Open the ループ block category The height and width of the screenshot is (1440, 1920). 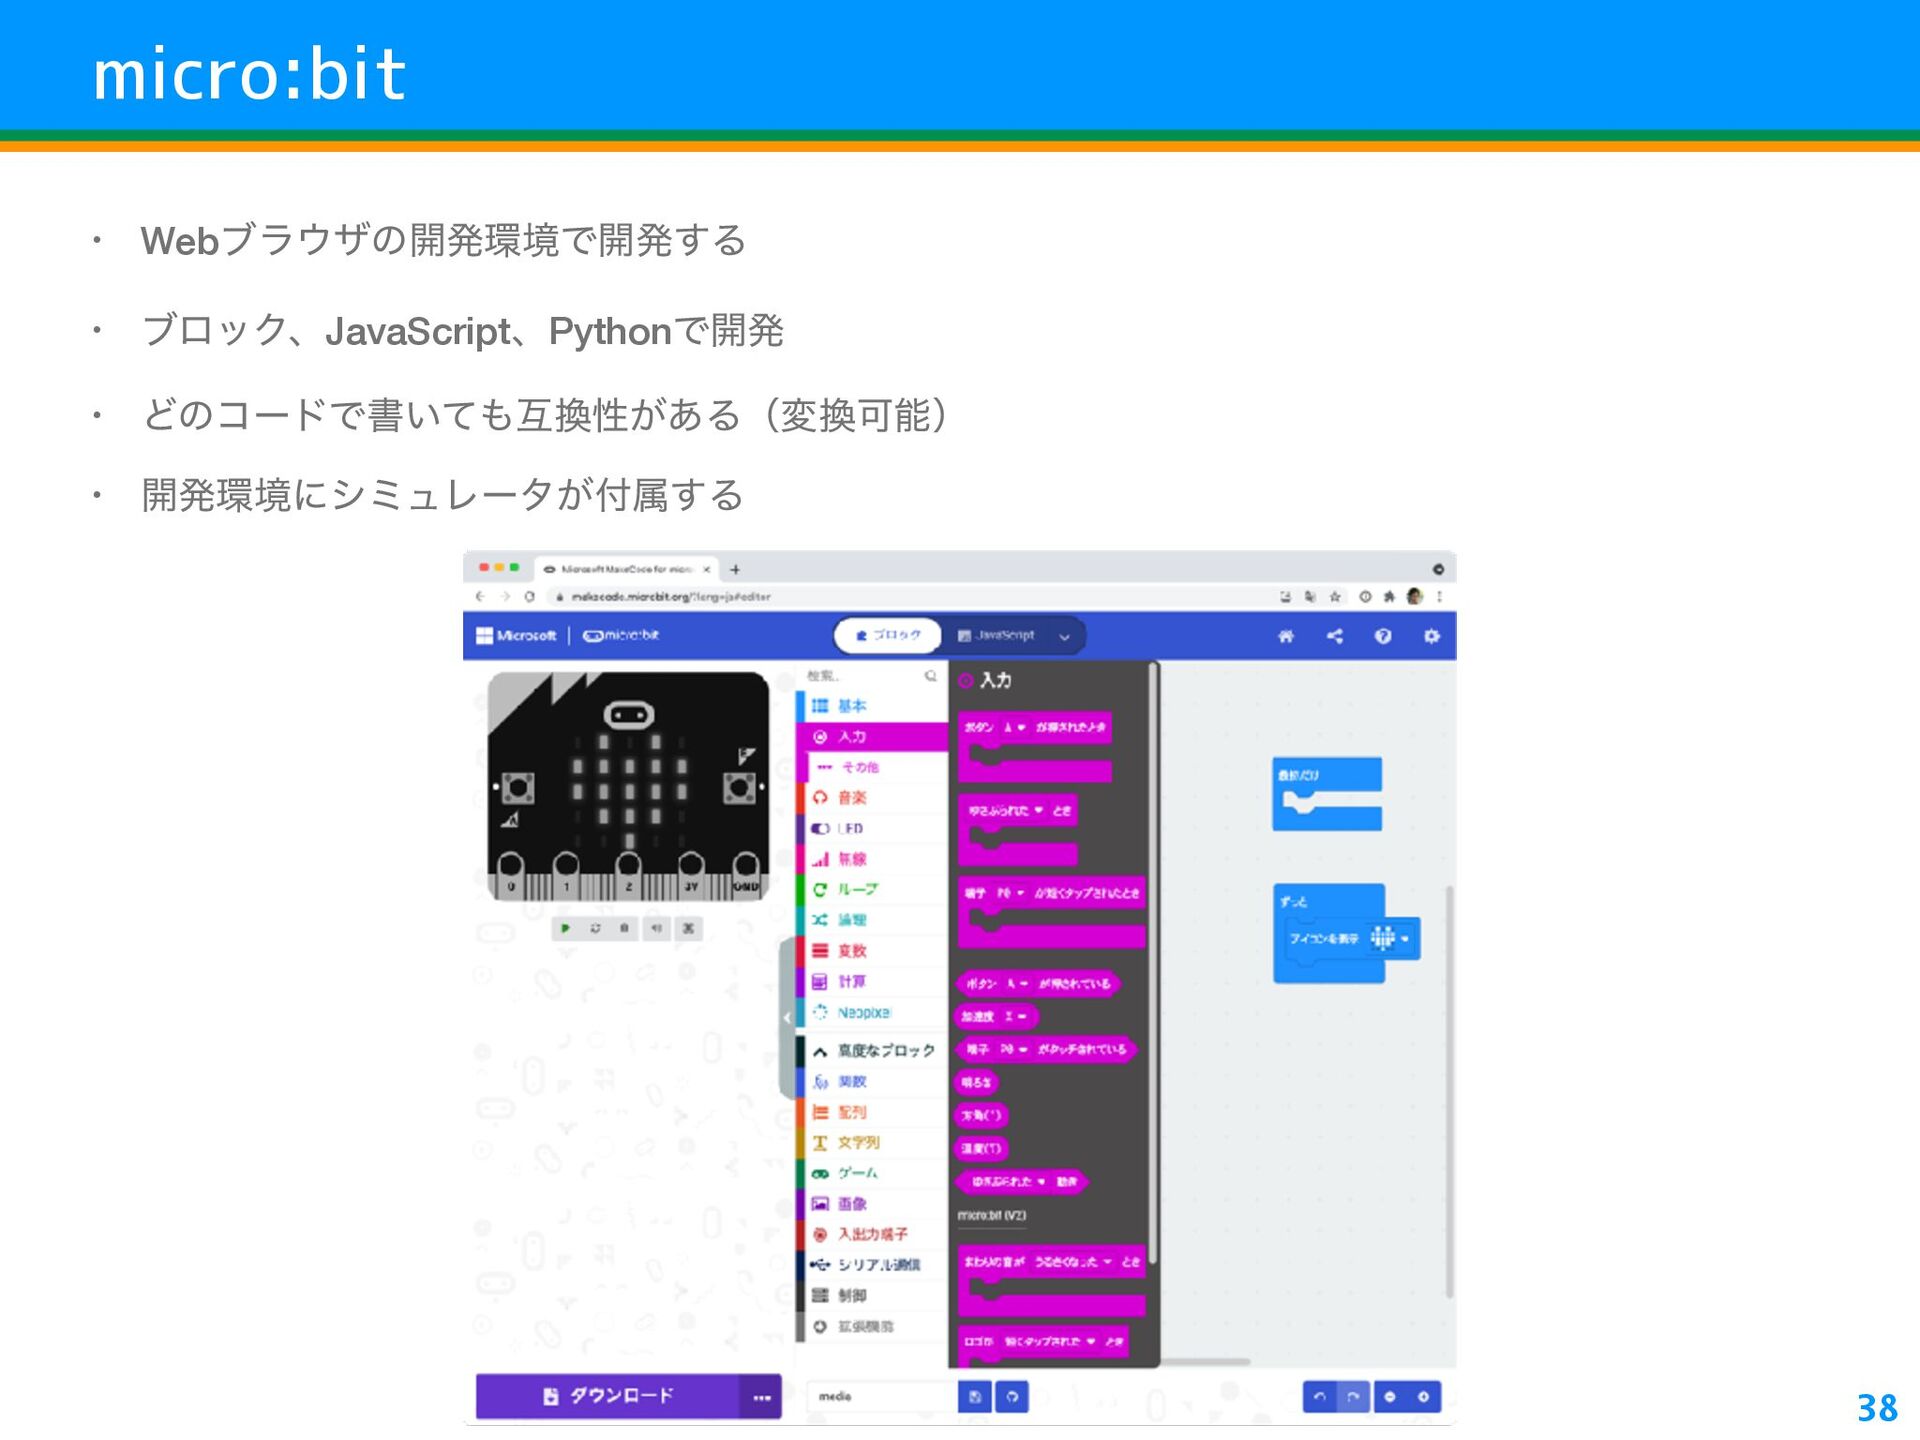pyautogui.click(x=873, y=889)
